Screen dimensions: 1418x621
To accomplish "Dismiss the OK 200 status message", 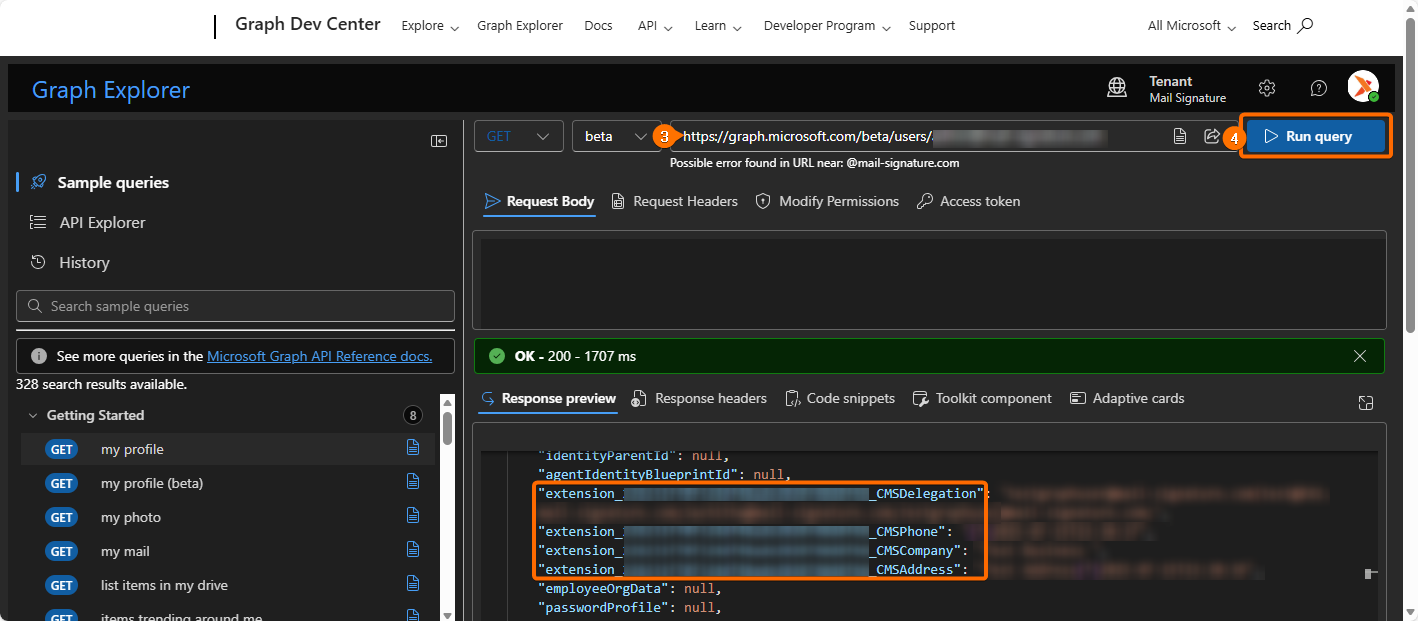I will click(x=1360, y=356).
